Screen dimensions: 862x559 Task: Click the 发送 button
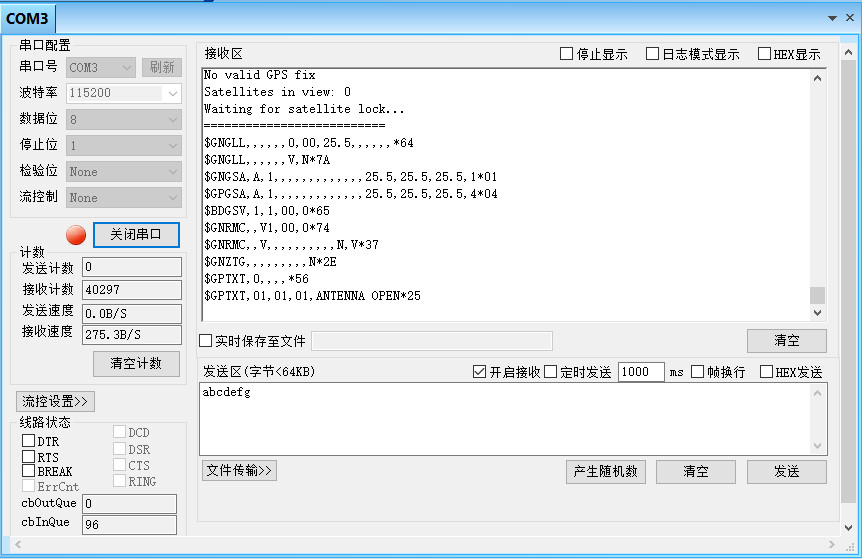pyautogui.click(x=787, y=472)
